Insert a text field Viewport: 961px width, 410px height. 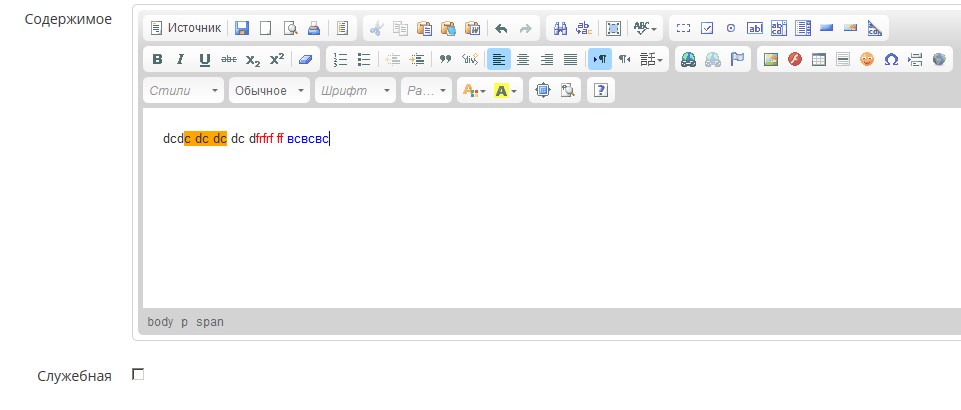point(754,28)
